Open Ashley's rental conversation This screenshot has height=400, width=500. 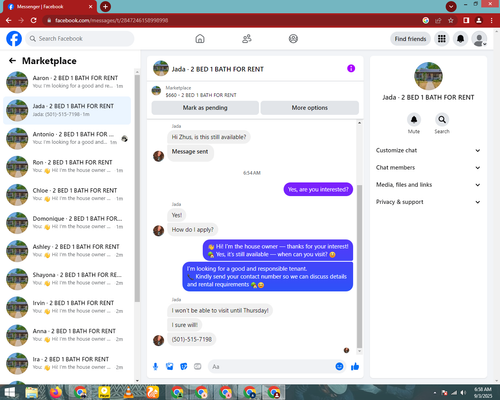(x=67, y=251)
